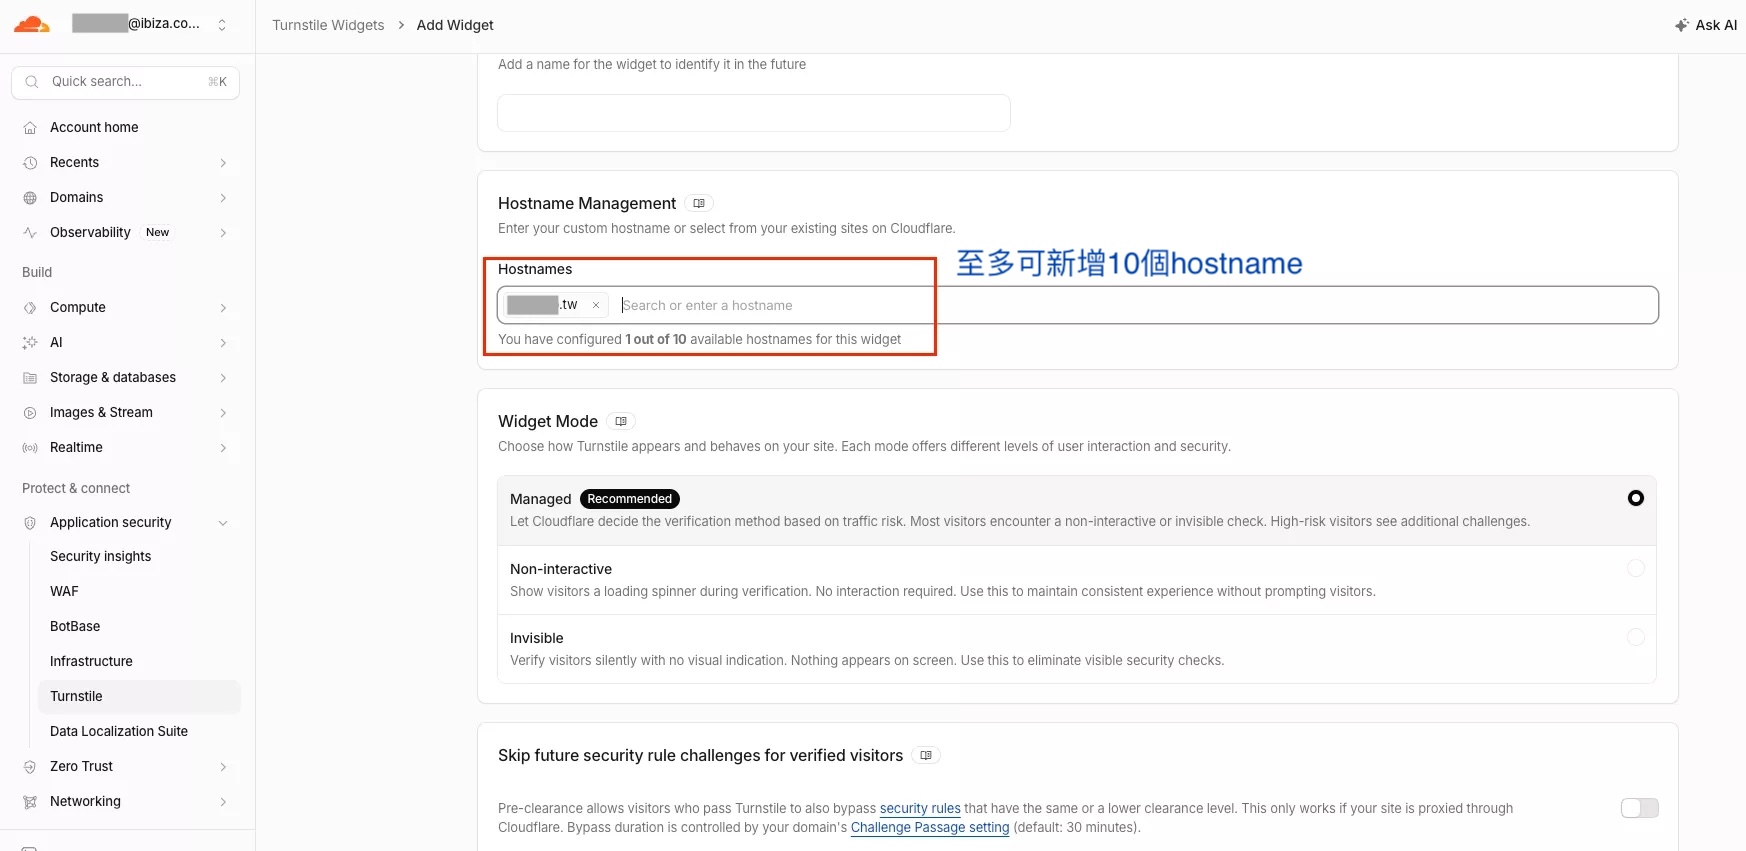The width and height of the screenshot is (1746, 851).
Task: Click the Add Widget breadcrumb
Action: tap(455, 25)
